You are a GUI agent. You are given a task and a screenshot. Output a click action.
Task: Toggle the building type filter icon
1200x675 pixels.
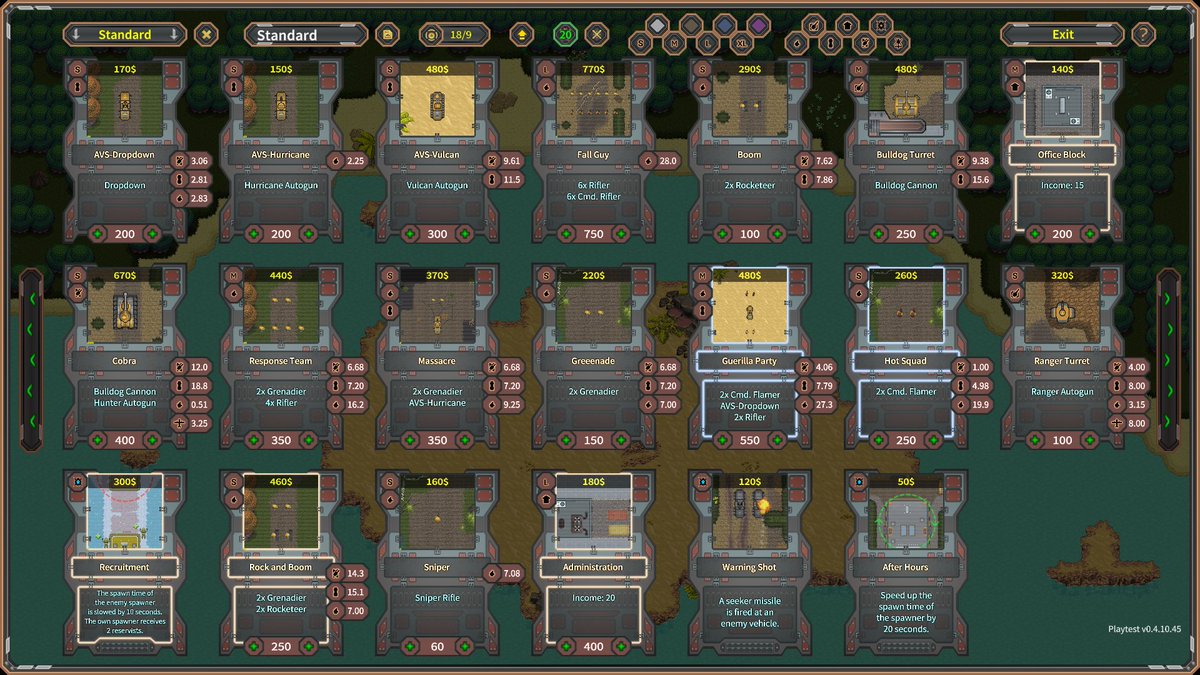click(847, 24)
